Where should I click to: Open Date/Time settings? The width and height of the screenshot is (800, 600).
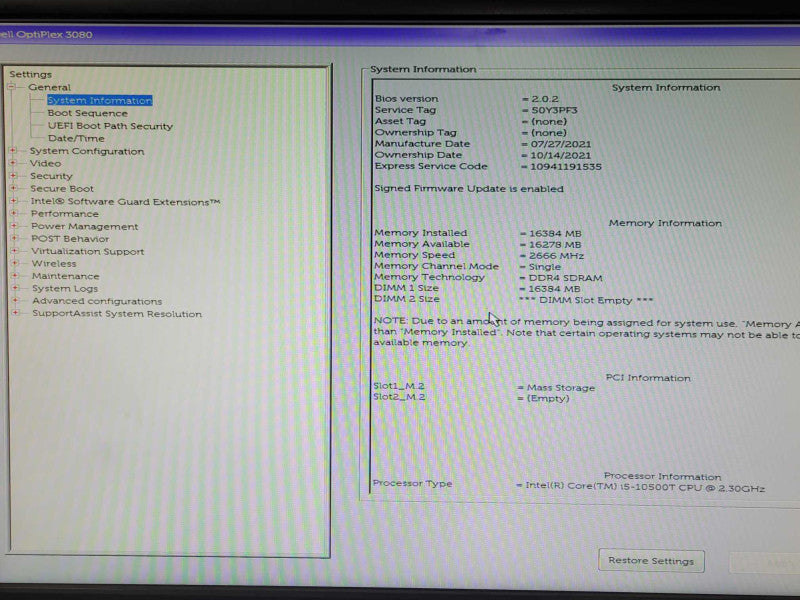(76, 138)
